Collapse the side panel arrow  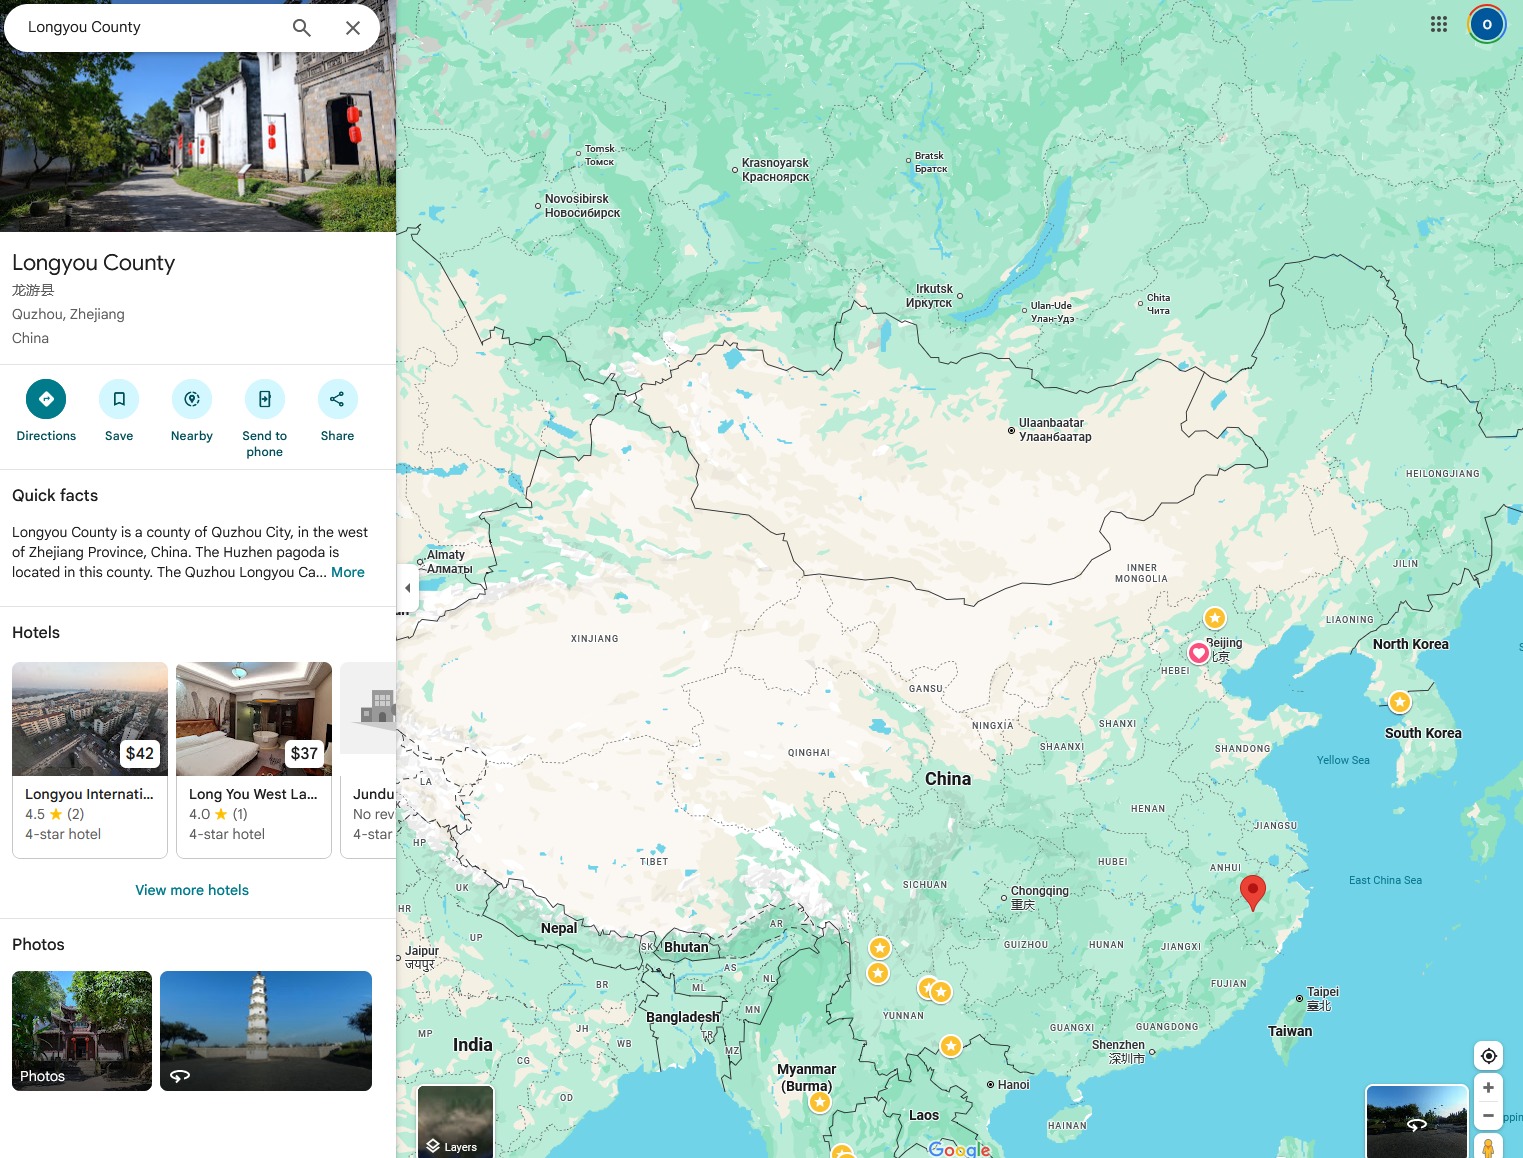[407, 588]
